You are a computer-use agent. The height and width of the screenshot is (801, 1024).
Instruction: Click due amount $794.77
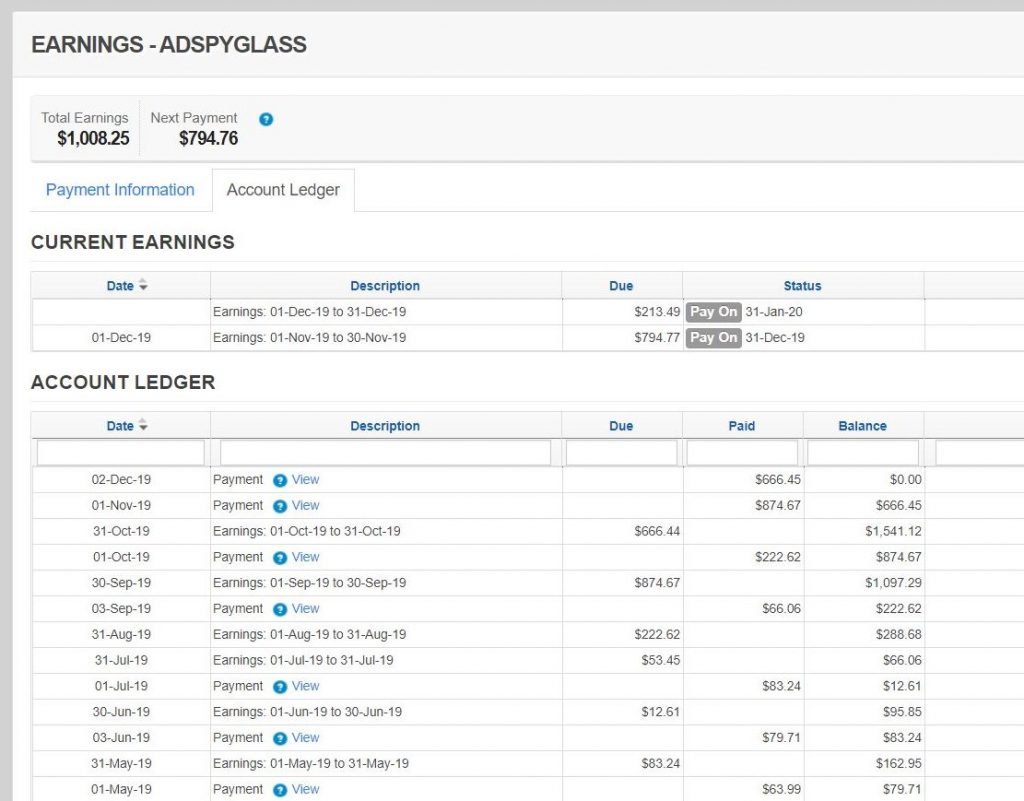click(x=657, y=338)
